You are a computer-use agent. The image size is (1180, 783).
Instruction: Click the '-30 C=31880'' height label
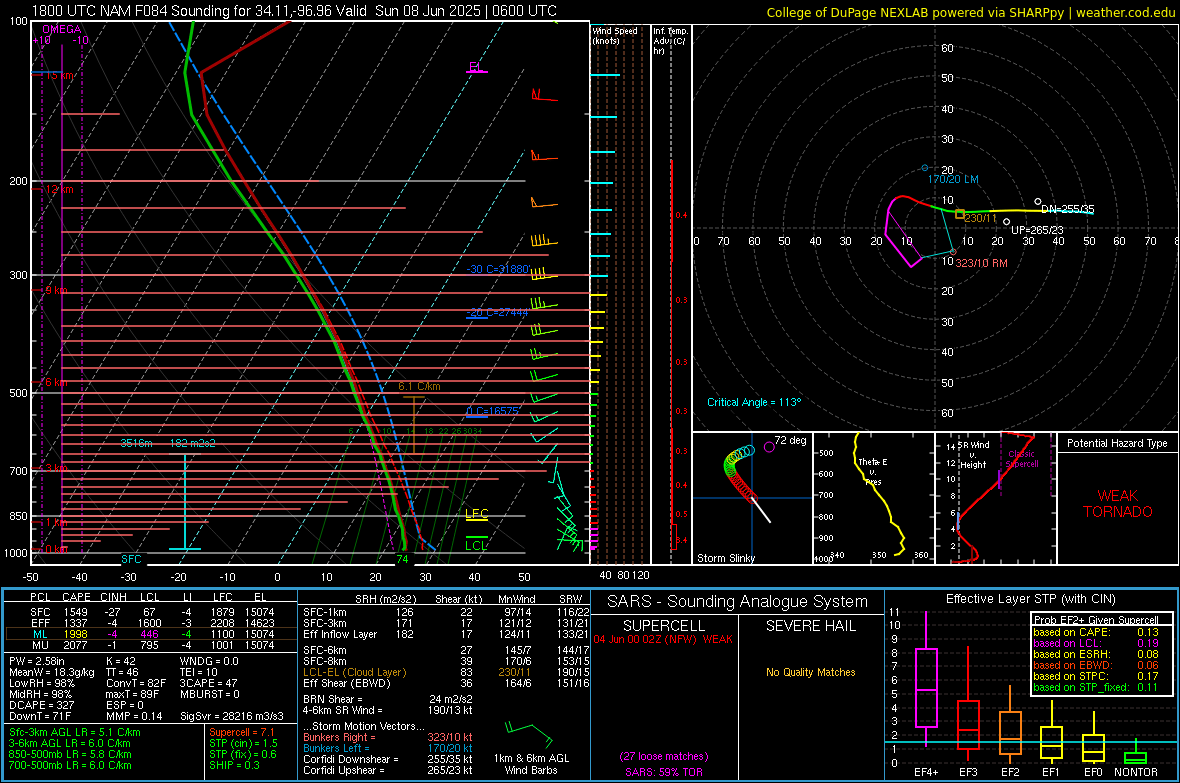498,269
